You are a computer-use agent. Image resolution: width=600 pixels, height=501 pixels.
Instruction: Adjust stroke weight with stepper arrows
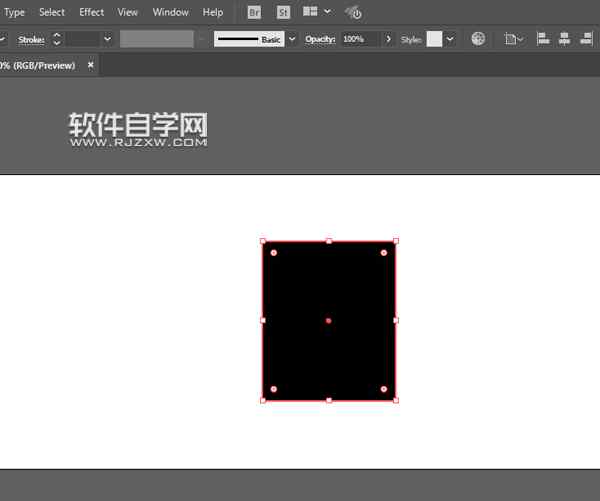click(57, 39)
